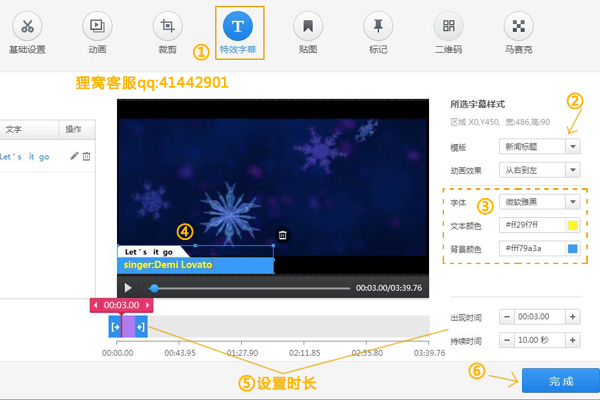Click the background color hex field
This screenshot has height=400, width=600.
click(x=532, y=248)
